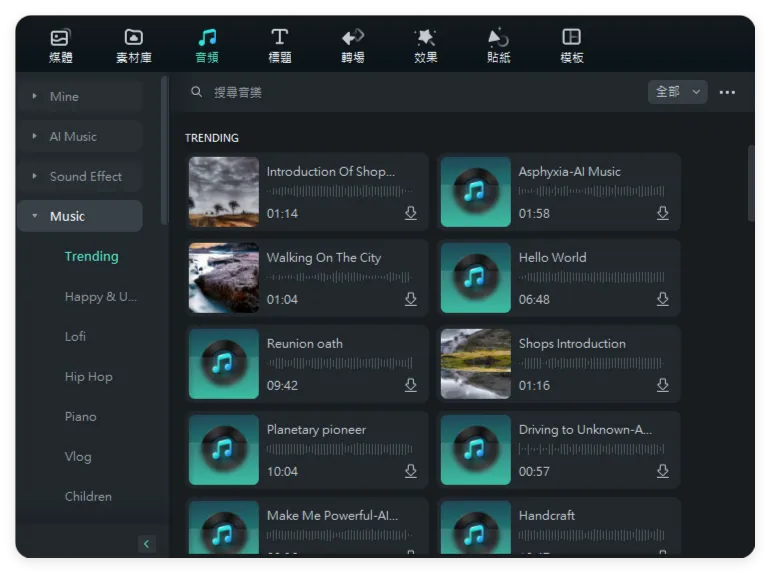
Task: Open the 模板 (Templates) panel icon
Action: pyautogui.click(x=572, y=39)
